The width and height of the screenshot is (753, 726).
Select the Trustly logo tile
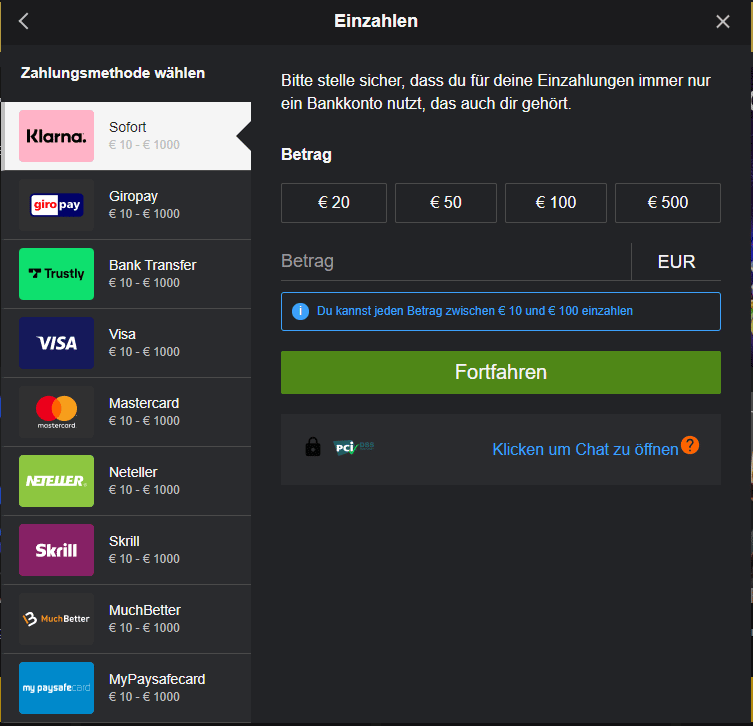pos(56,274)
